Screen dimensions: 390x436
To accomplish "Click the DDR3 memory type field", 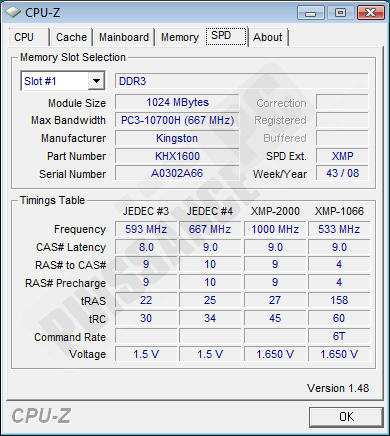I will click(x=242, y=81).
